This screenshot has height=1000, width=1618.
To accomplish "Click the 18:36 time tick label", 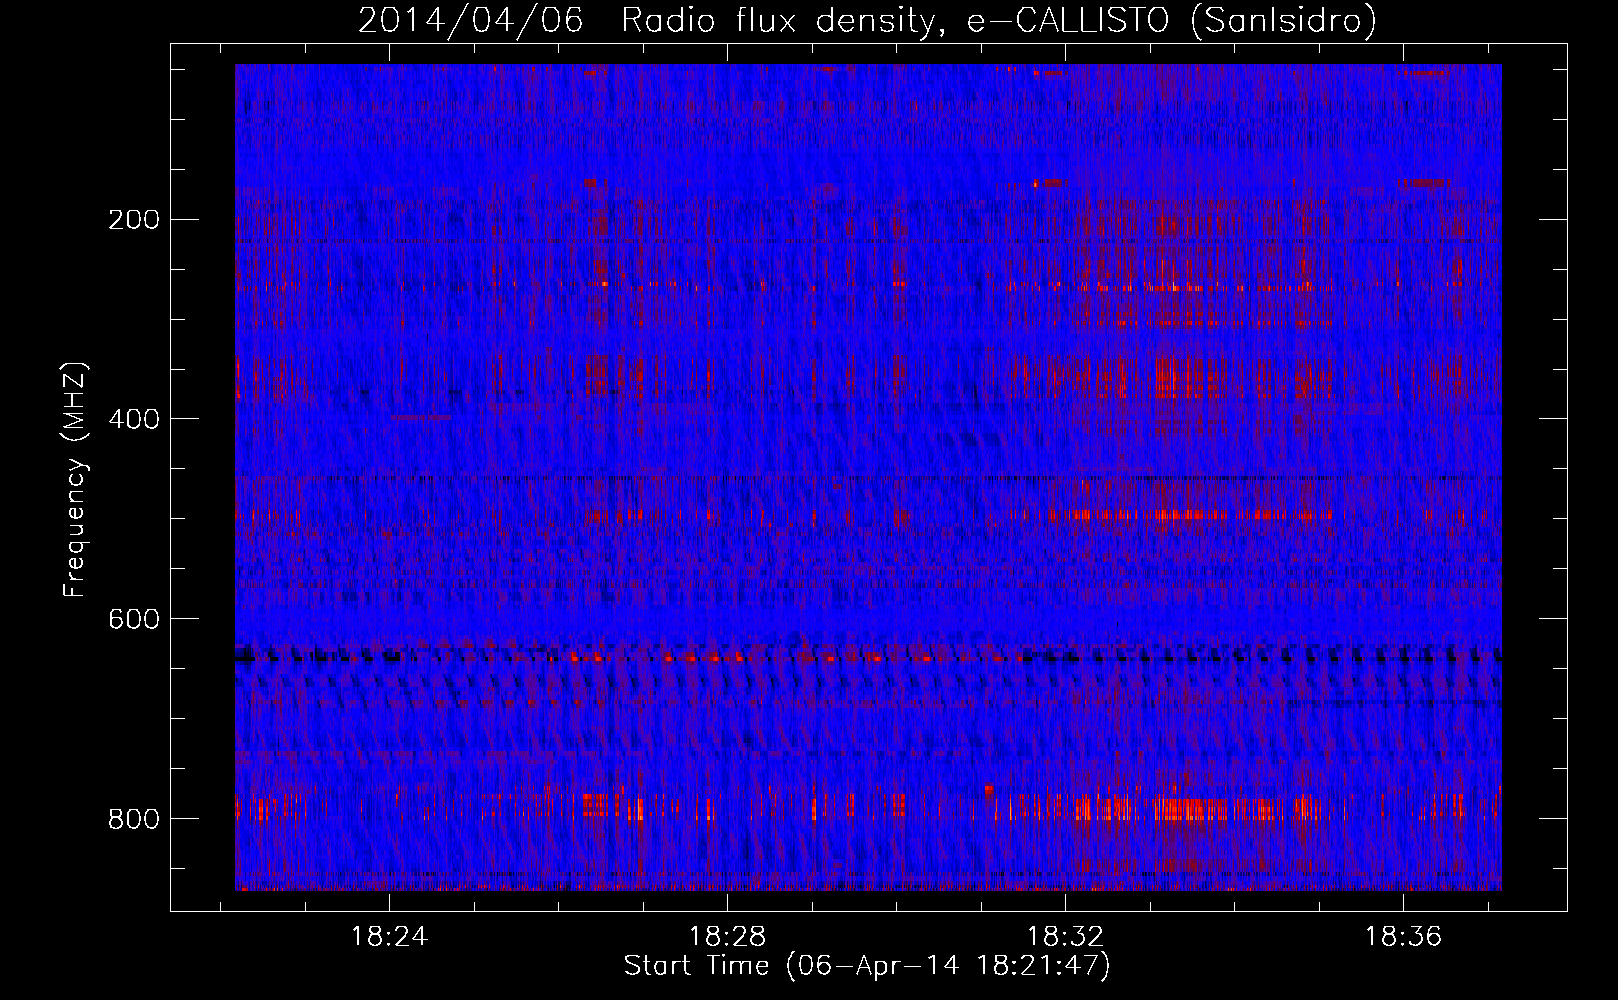I will (1404, 936).
